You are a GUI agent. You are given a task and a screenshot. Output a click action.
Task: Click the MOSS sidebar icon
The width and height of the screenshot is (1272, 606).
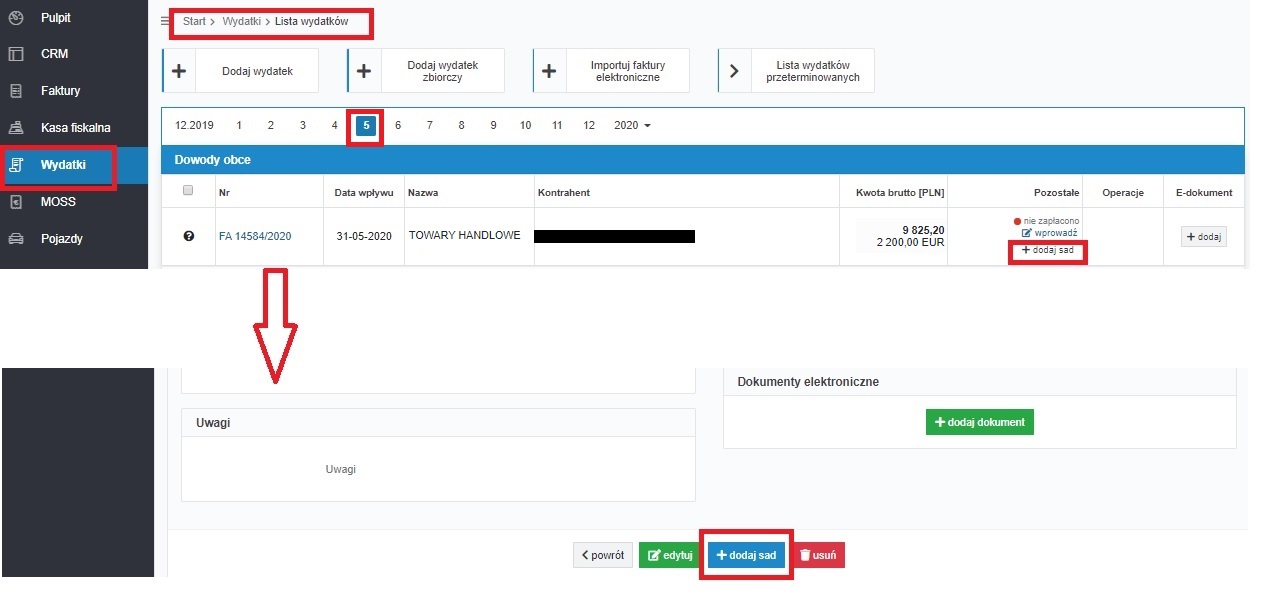tap(15, 202)
